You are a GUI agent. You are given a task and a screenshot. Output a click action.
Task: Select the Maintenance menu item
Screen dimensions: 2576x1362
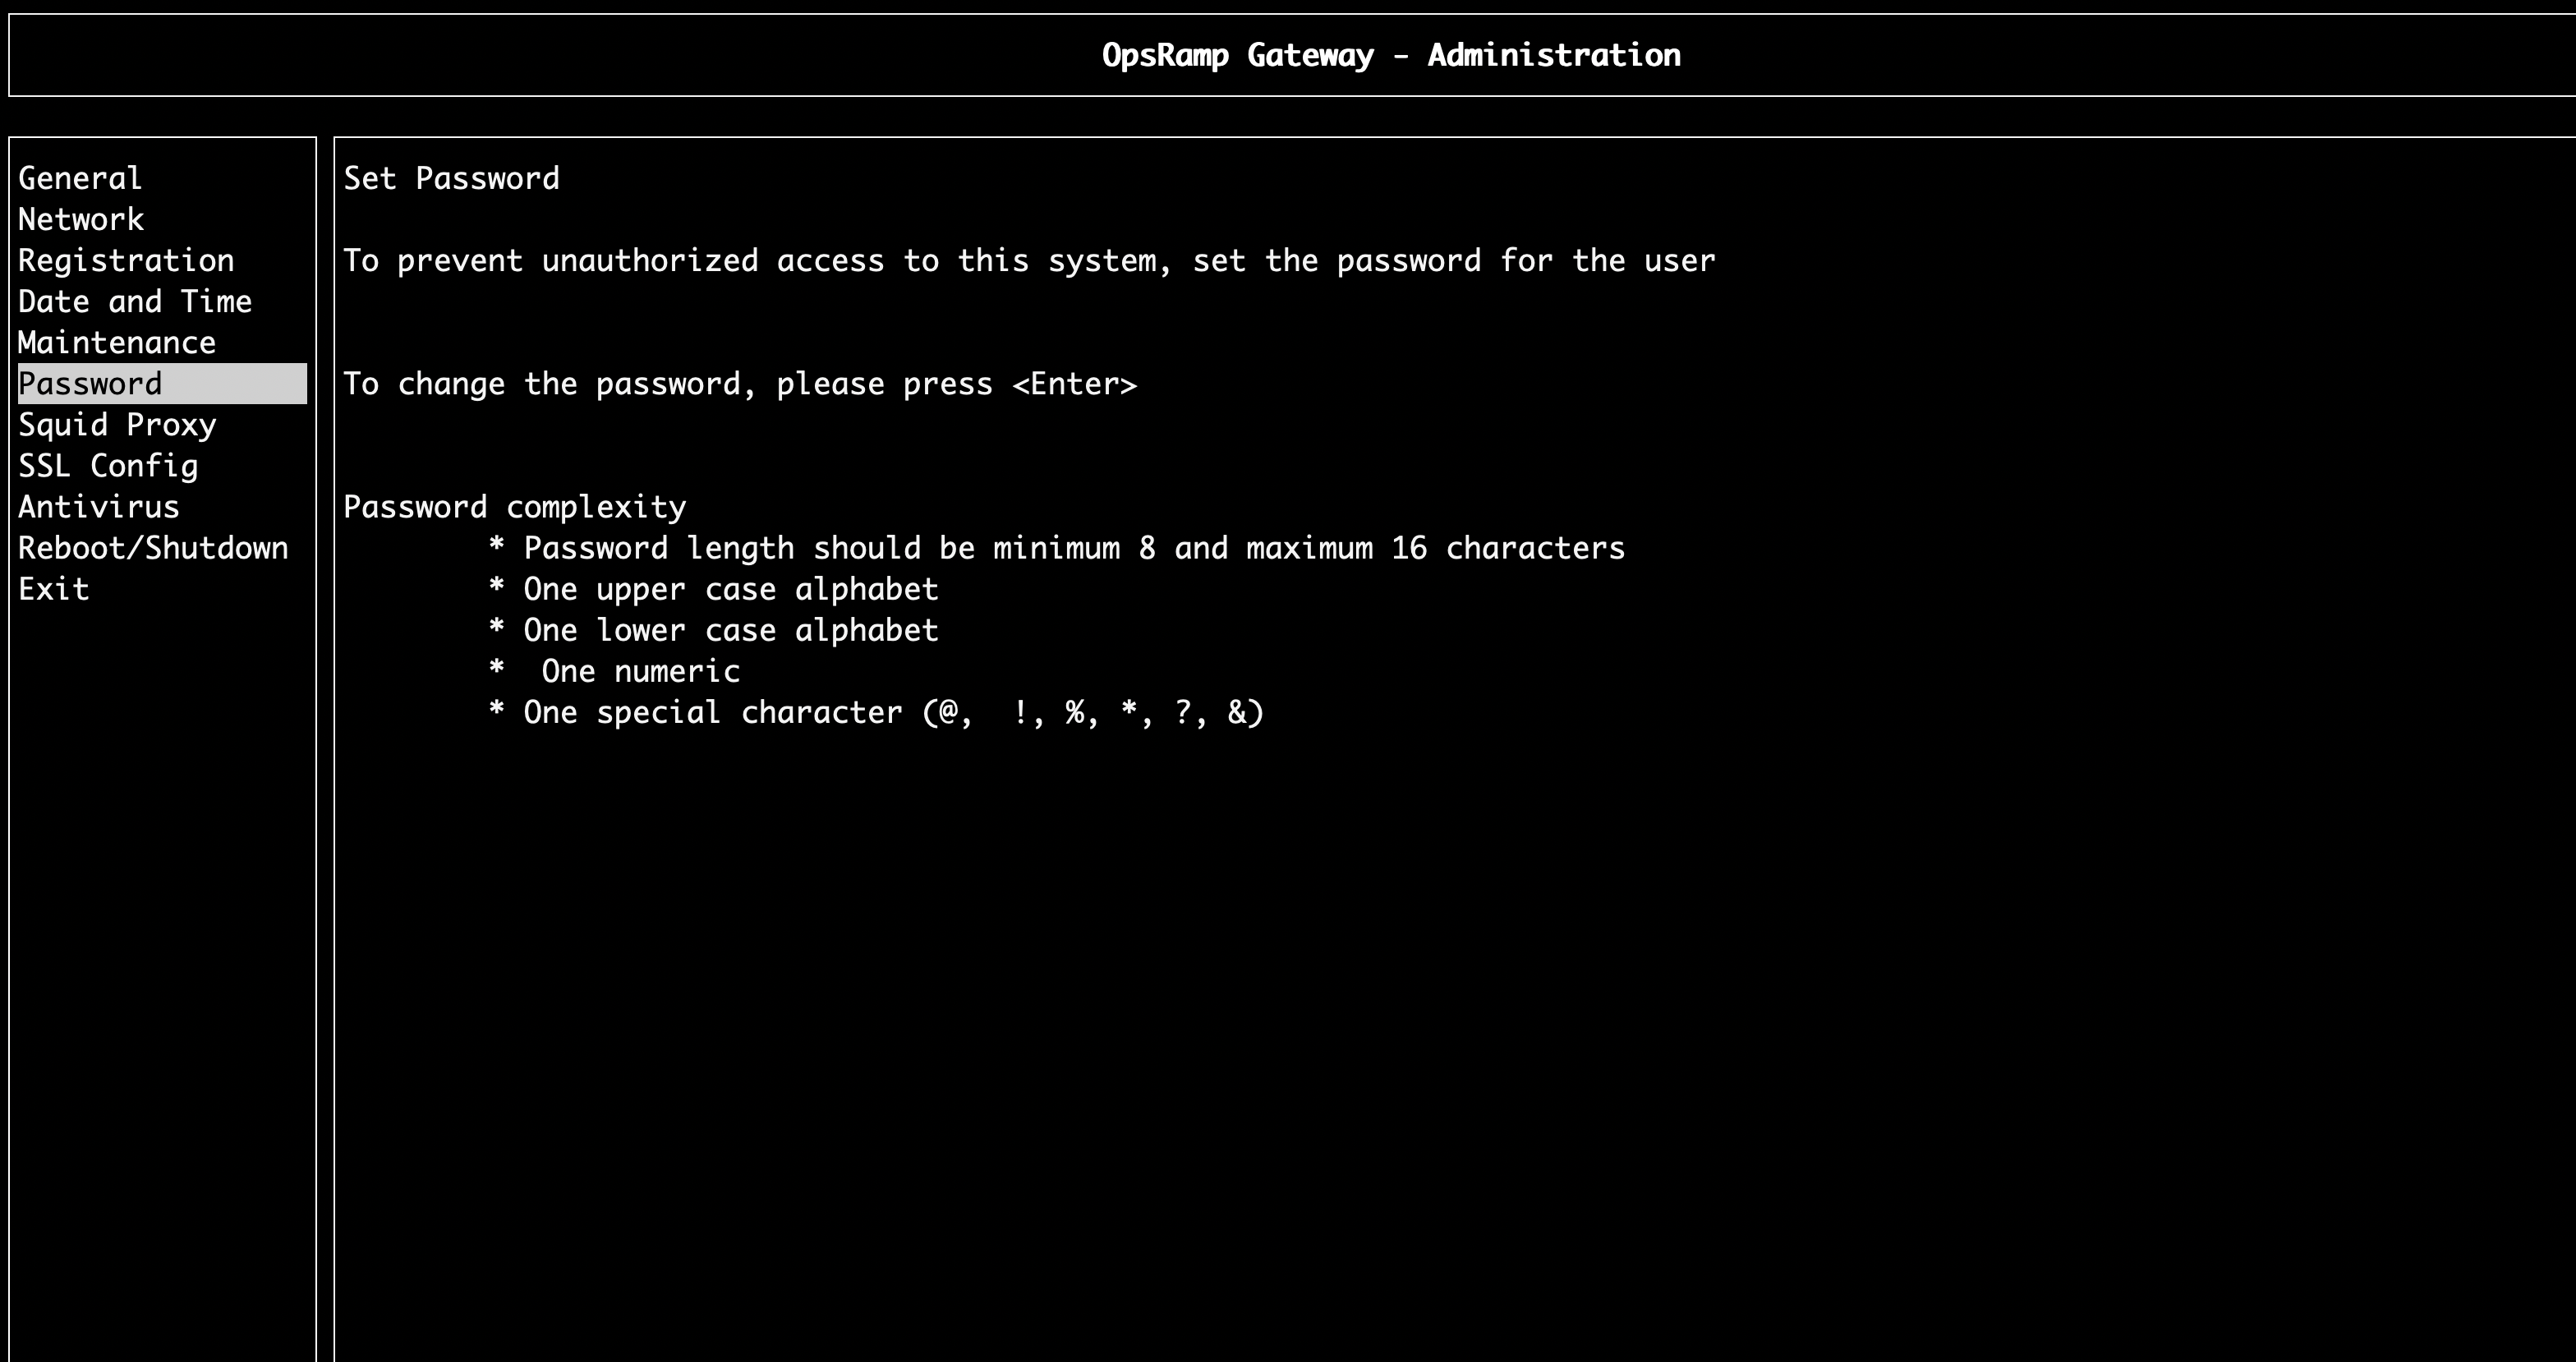117,343
